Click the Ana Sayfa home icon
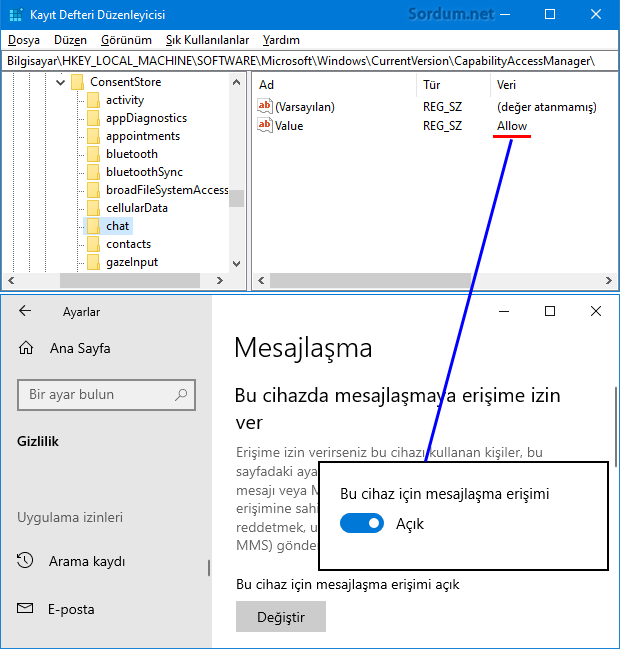The image size is (620, 649). pos(26,348)
